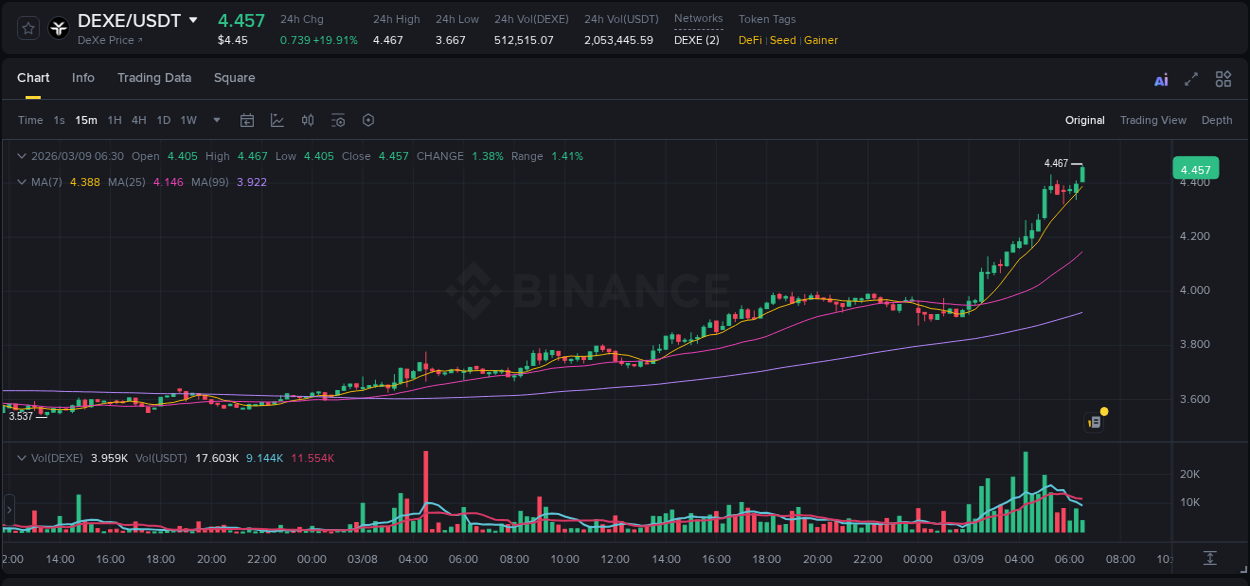Open the candlestick comparison icon

point(307,120)
